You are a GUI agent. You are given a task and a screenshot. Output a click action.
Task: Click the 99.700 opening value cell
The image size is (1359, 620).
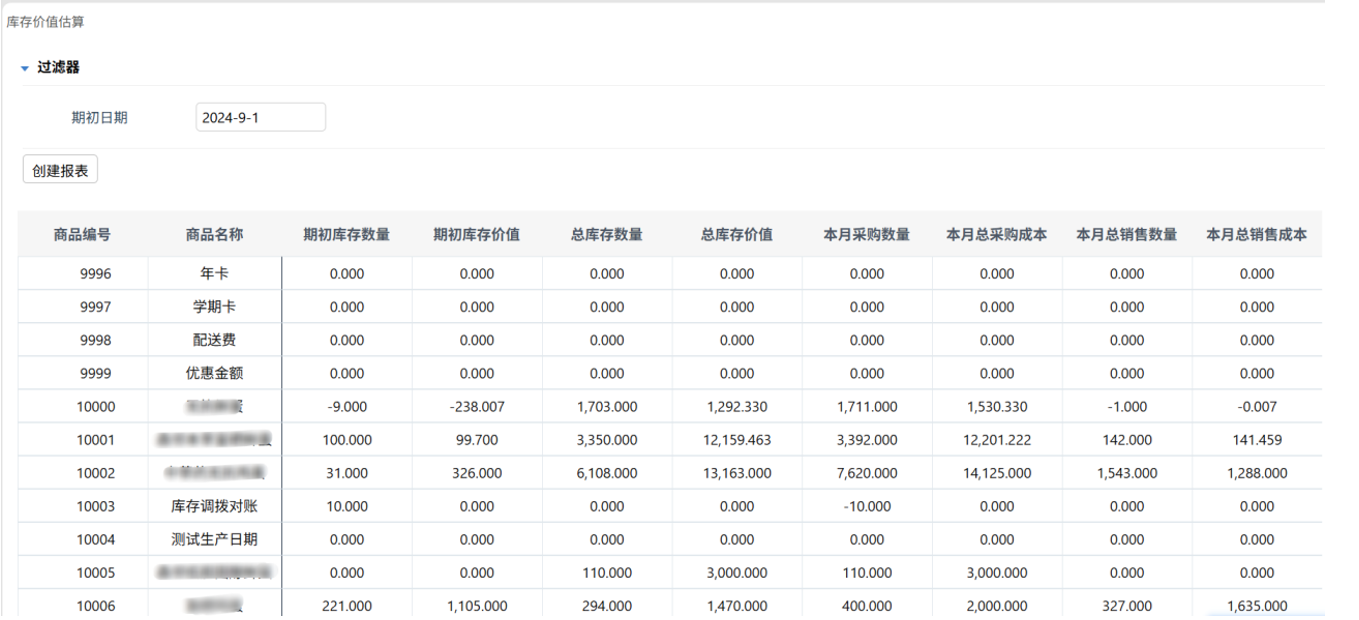pos(477,439)
